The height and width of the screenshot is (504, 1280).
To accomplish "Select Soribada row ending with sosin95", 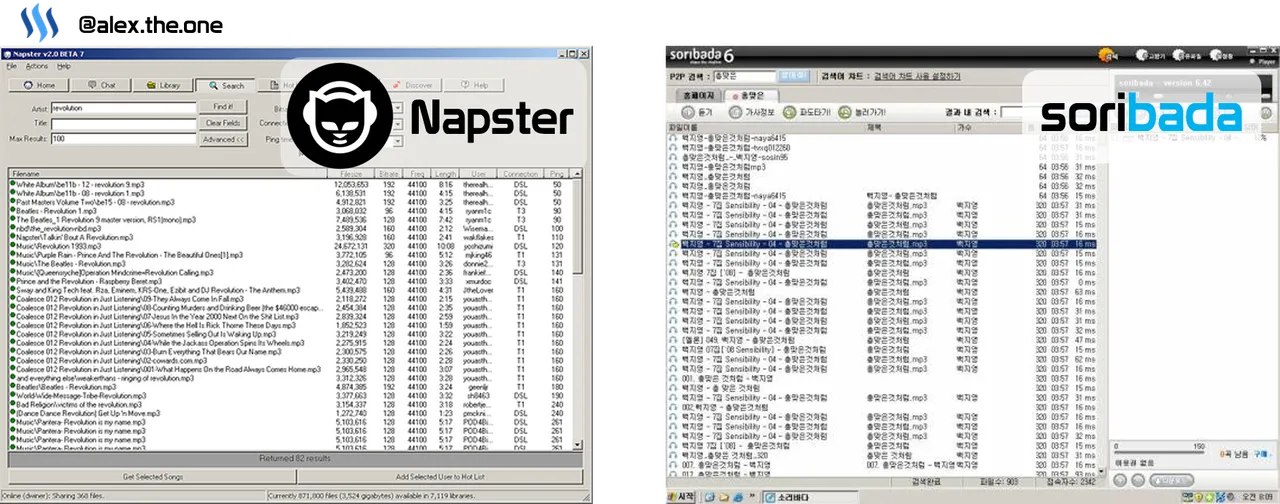I will (883, 157).
